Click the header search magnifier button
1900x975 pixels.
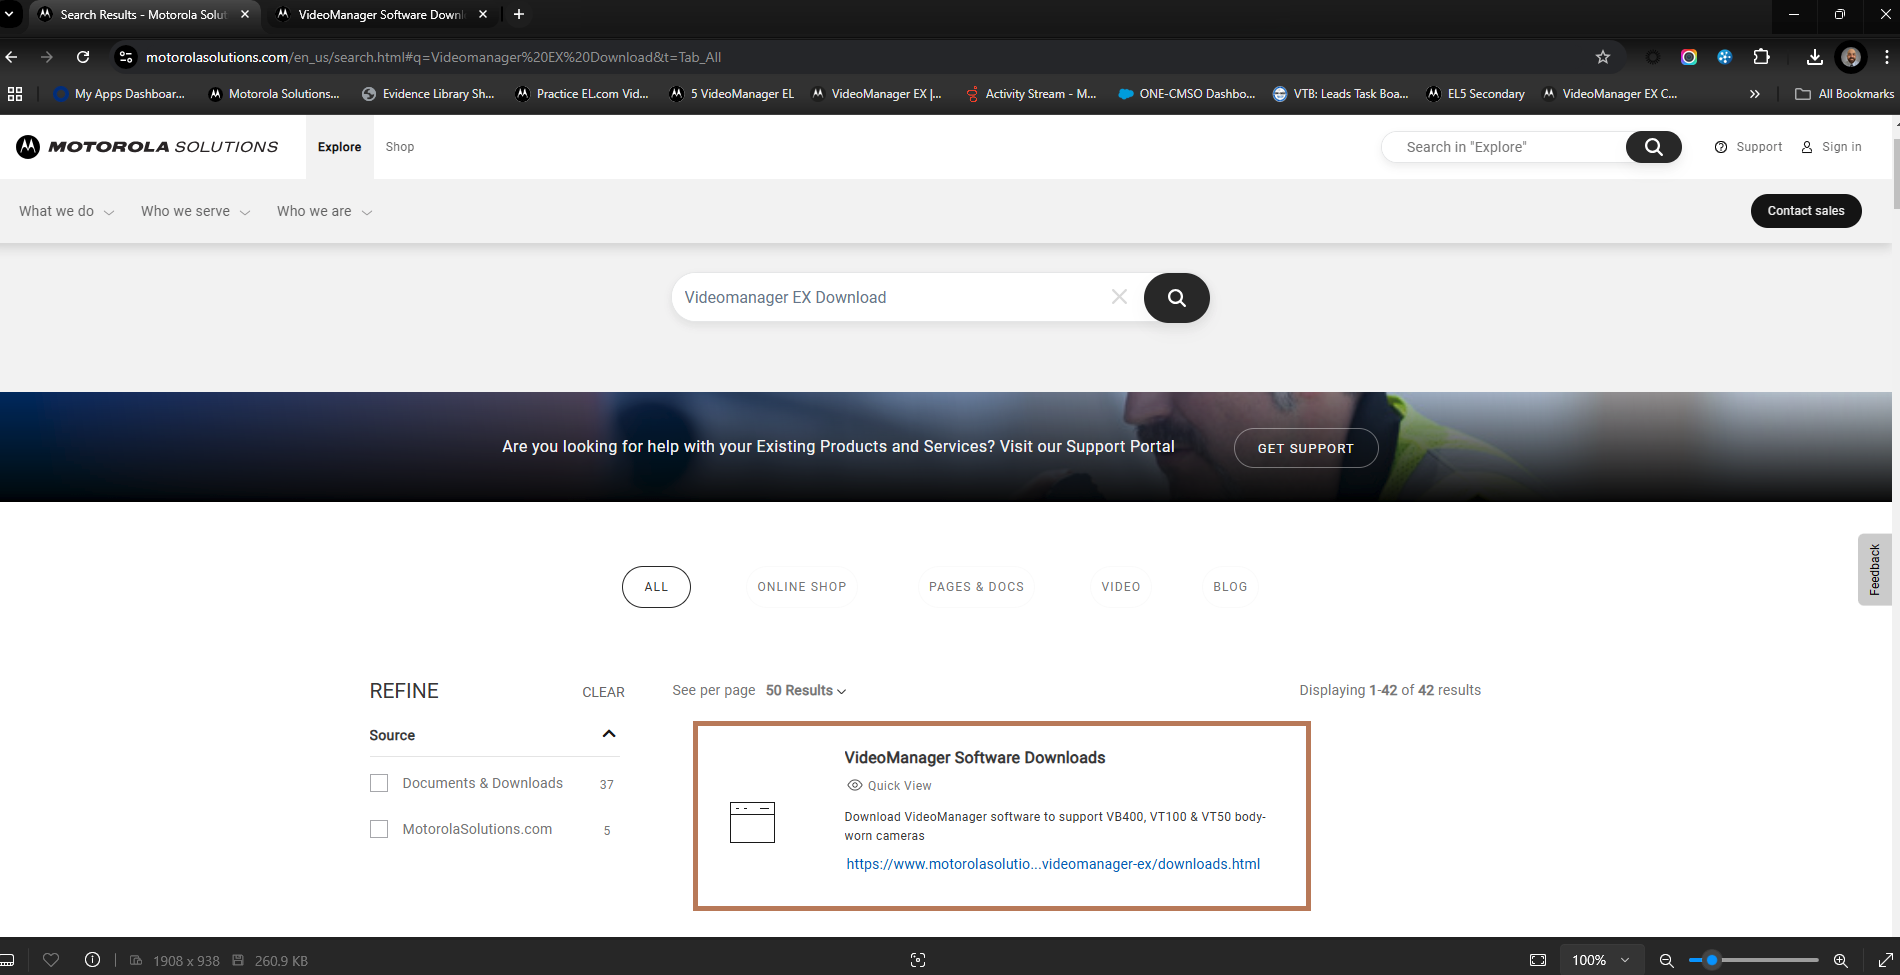pyautogui.click(x=1654, y=147)
